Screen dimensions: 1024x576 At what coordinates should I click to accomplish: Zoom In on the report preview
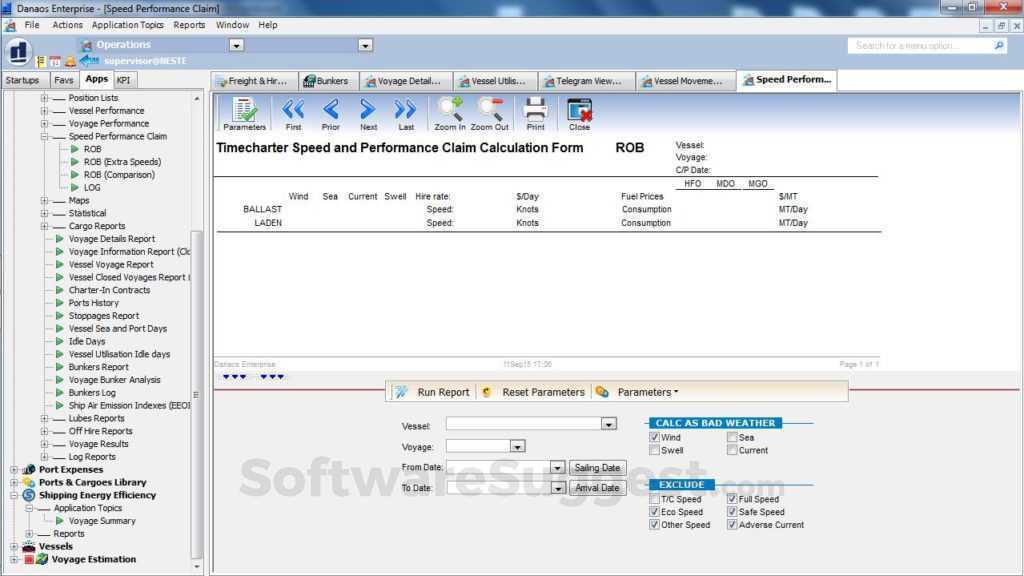pos(450,113)
